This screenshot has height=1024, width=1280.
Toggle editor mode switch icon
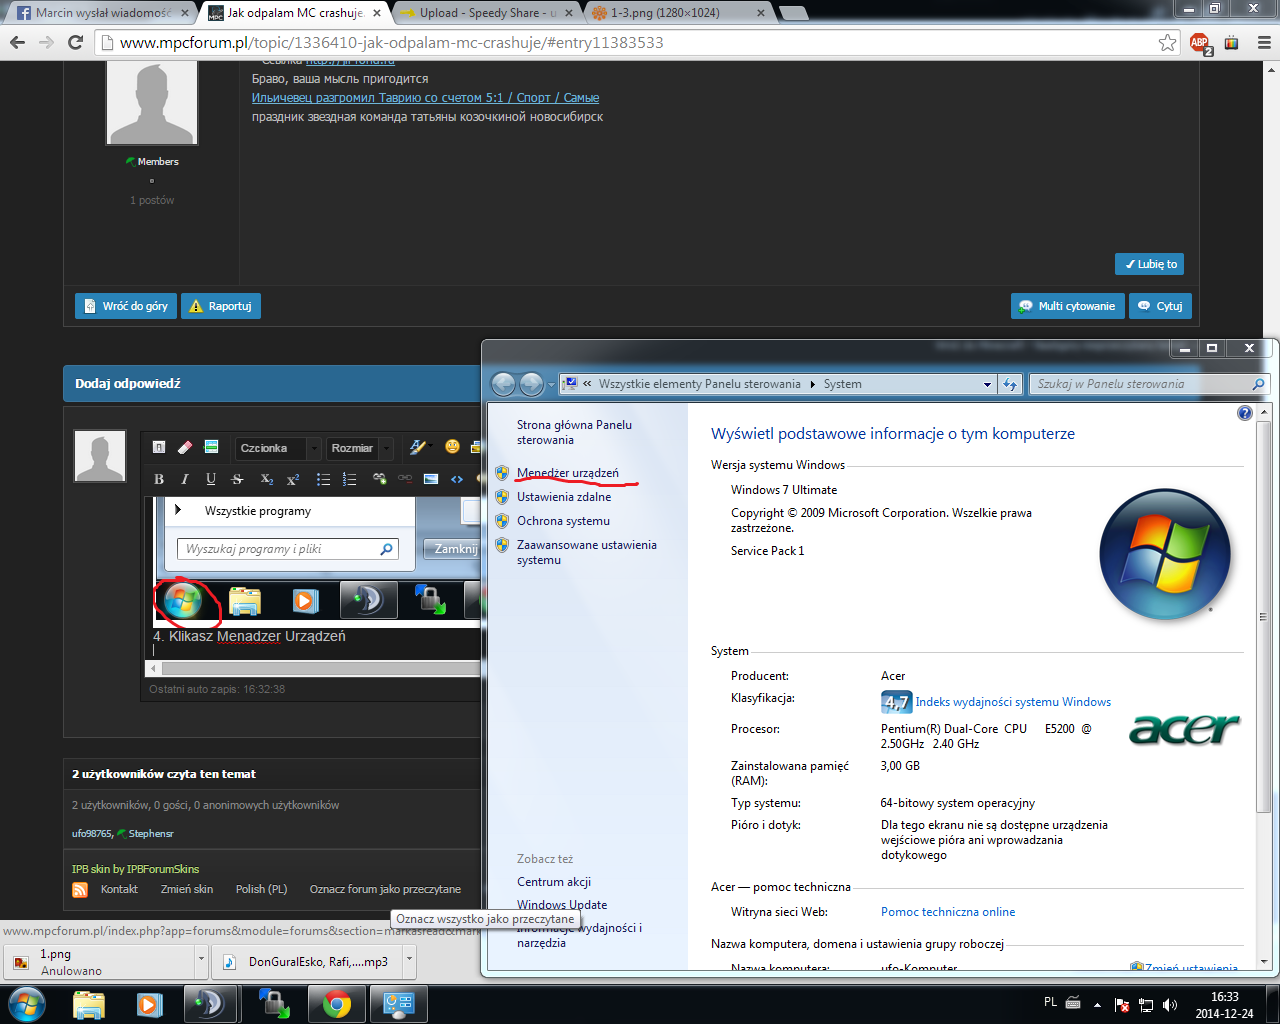pos(159,447)
